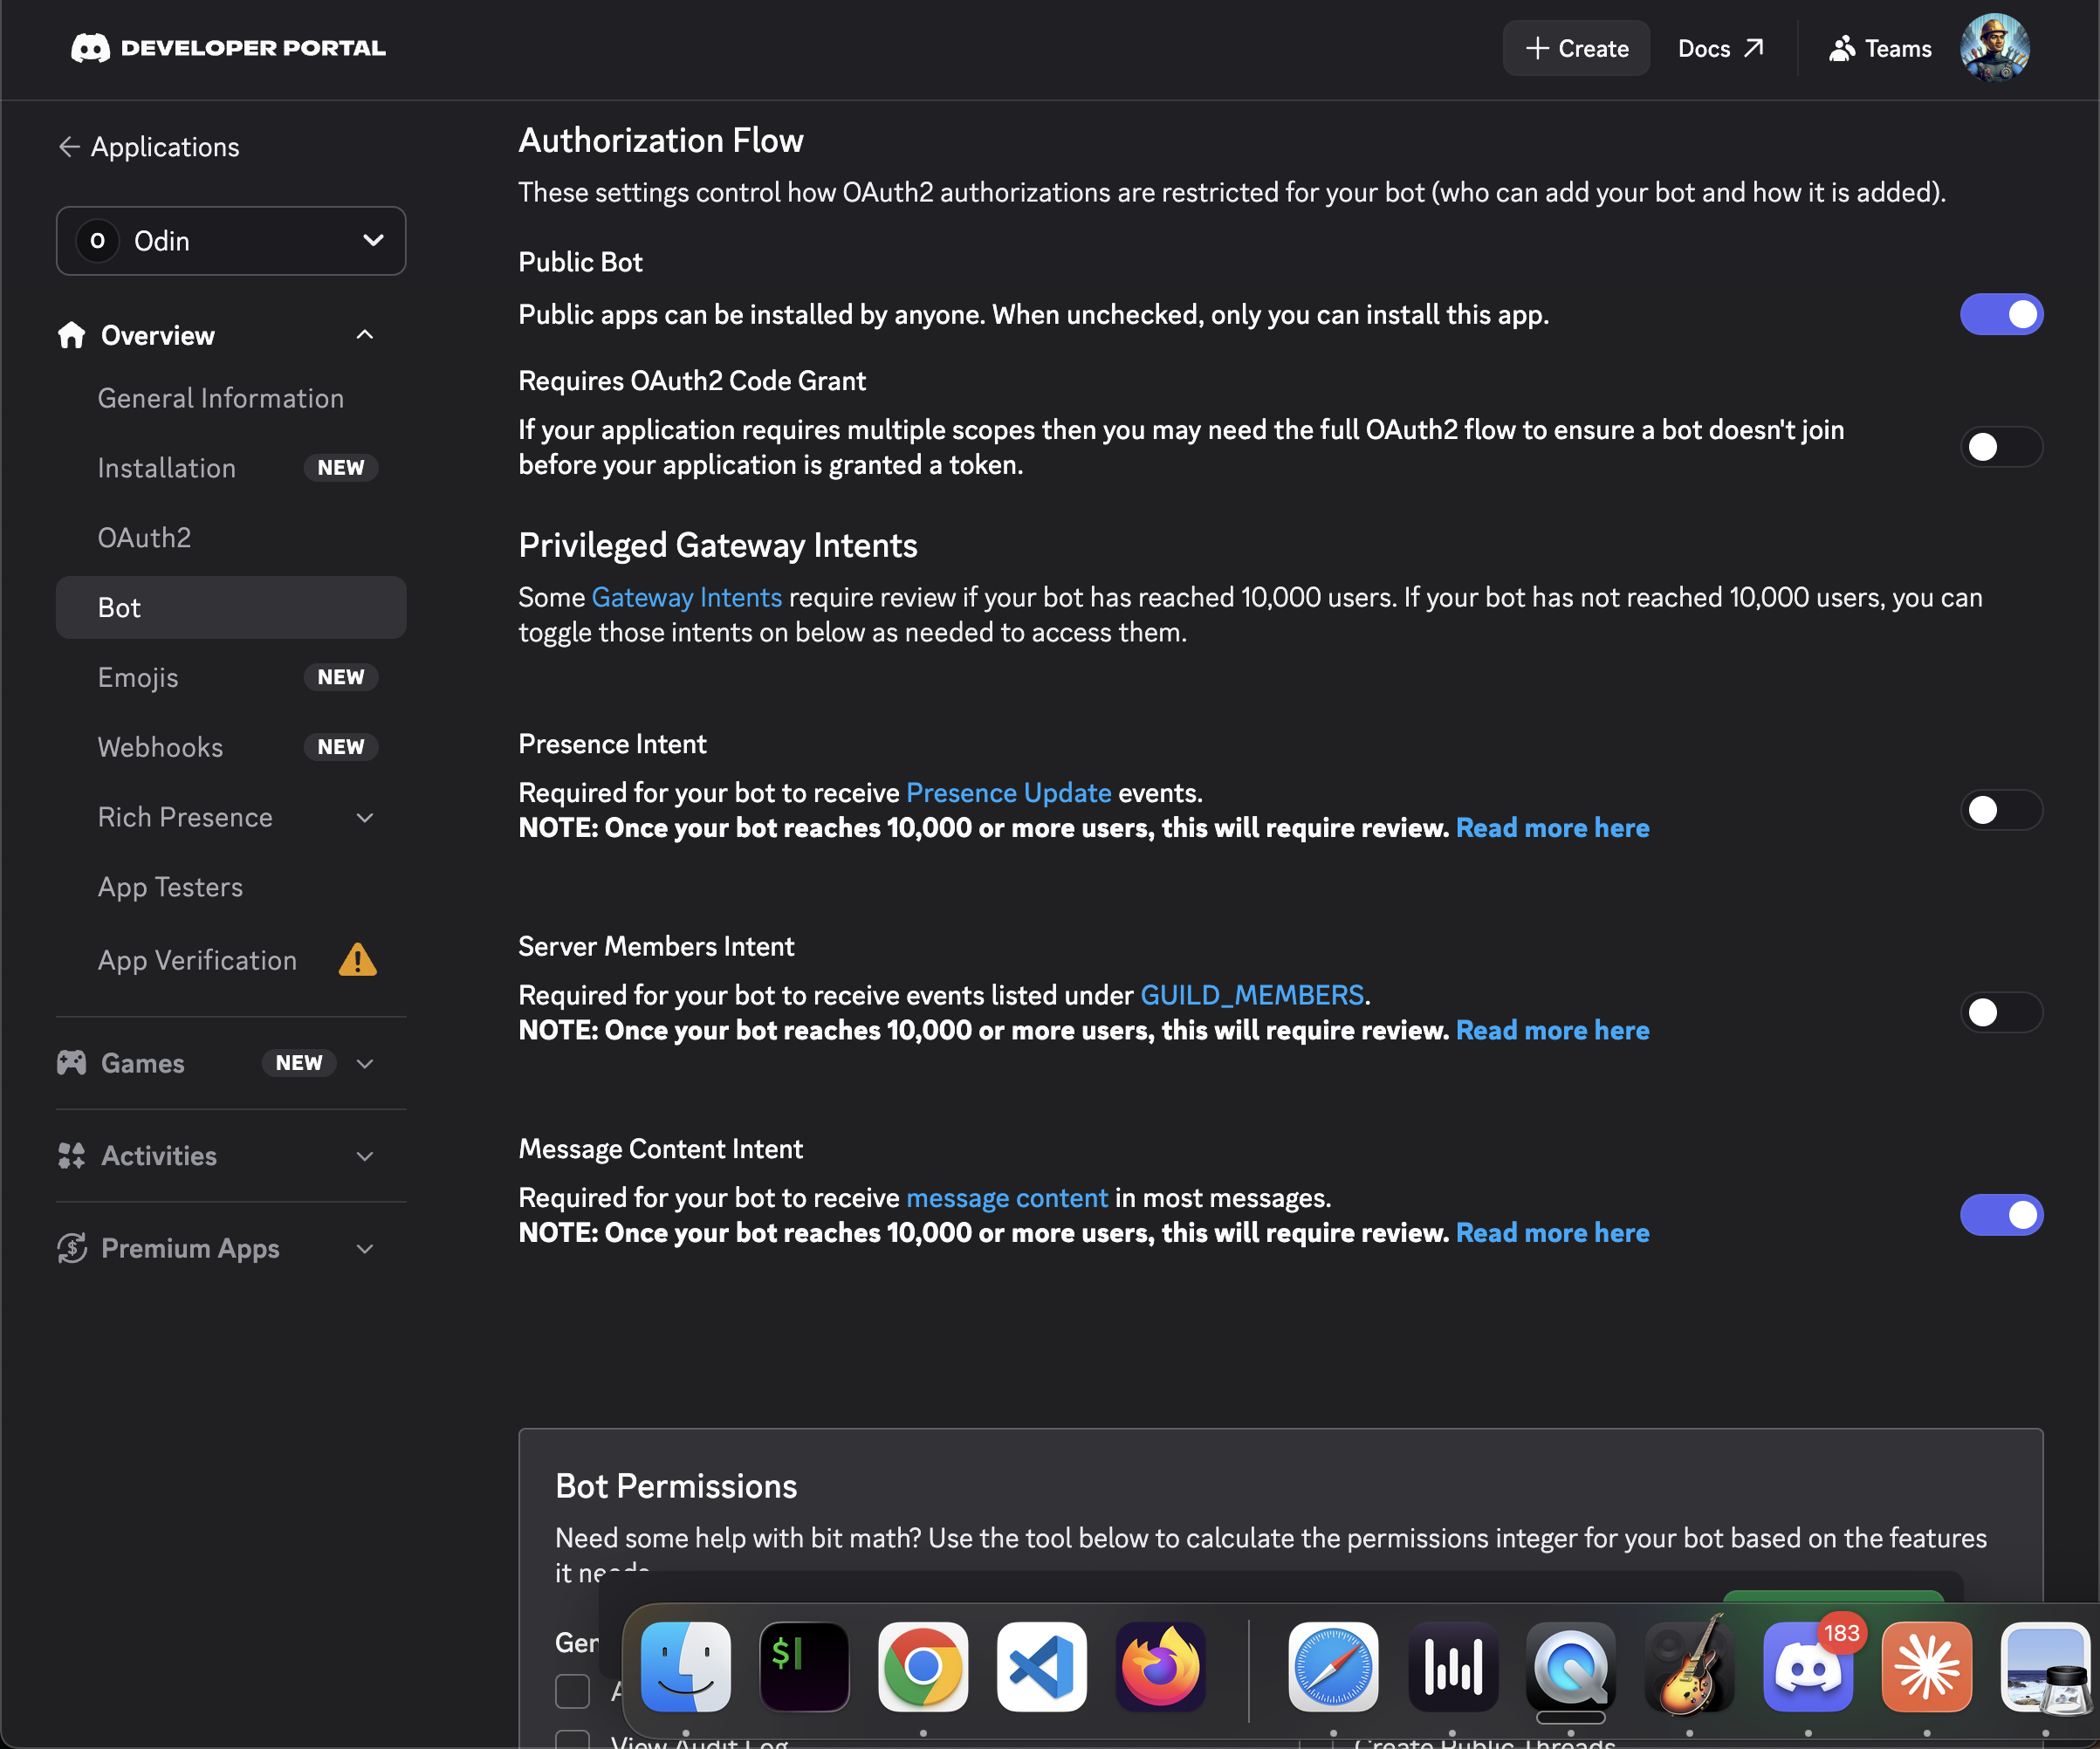Click the Authorization Flow heading
The image size is (2100, 1749).
pos(661,140)
